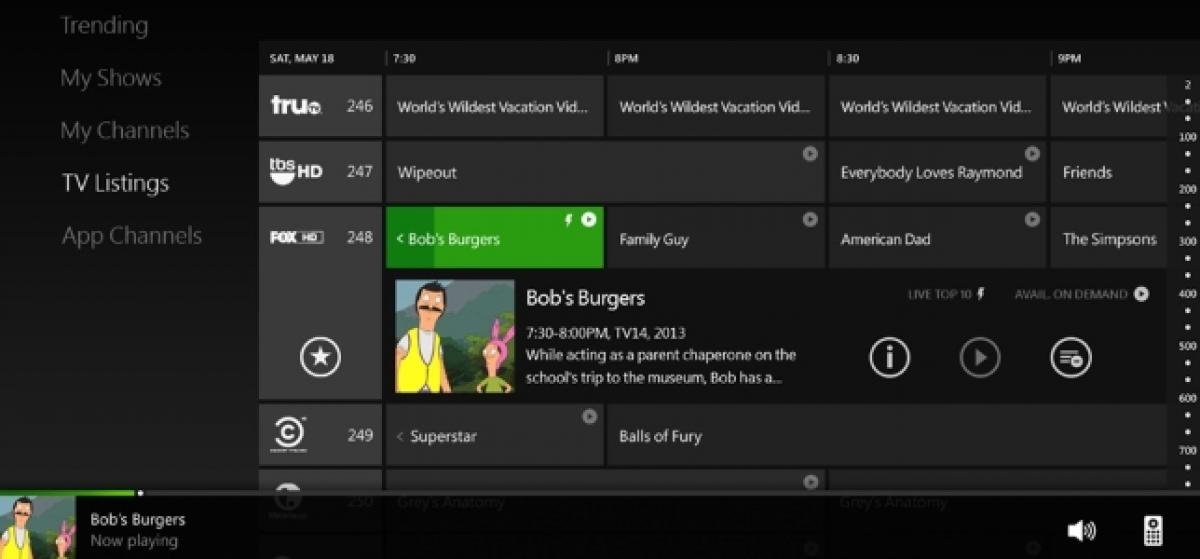Screen dimensions: 1200x559
Task: Select the truTV channel 246 logo
Action: [x=296, y=105]
